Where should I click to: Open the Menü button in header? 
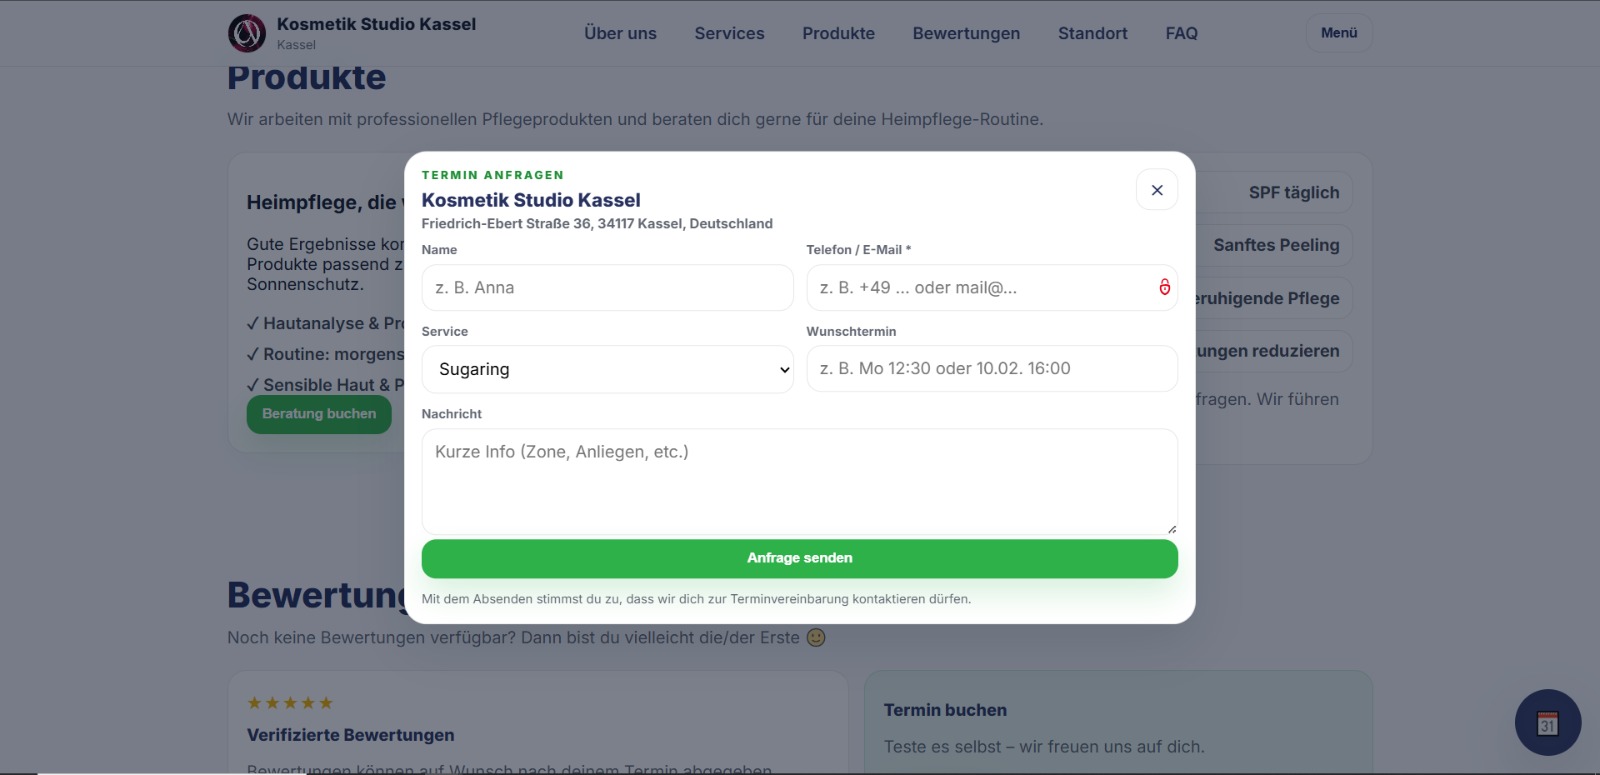[x=1338, y=33]
